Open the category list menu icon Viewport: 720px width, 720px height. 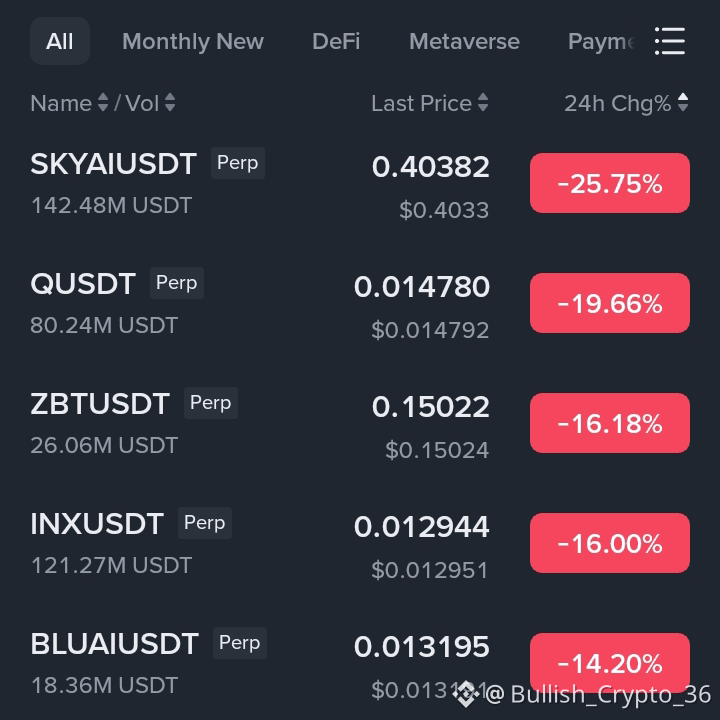(669, 41)
